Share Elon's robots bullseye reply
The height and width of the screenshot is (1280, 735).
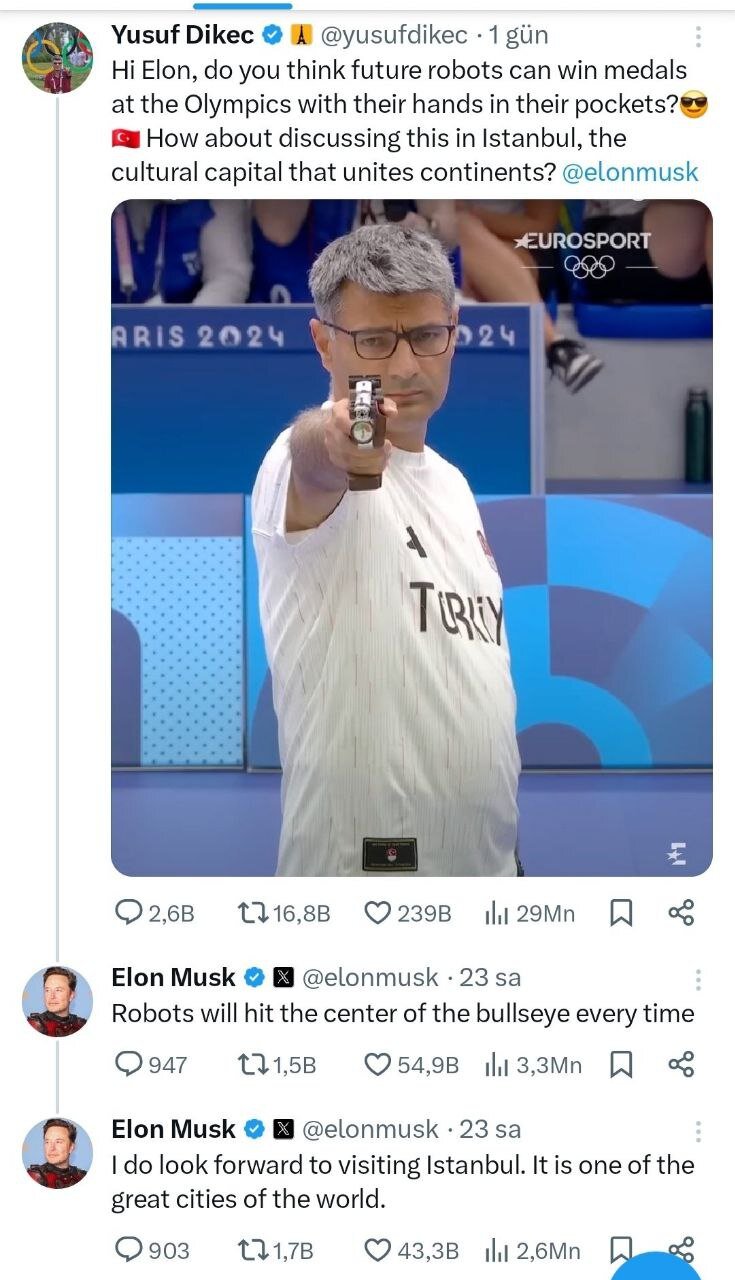(681, 1064)
